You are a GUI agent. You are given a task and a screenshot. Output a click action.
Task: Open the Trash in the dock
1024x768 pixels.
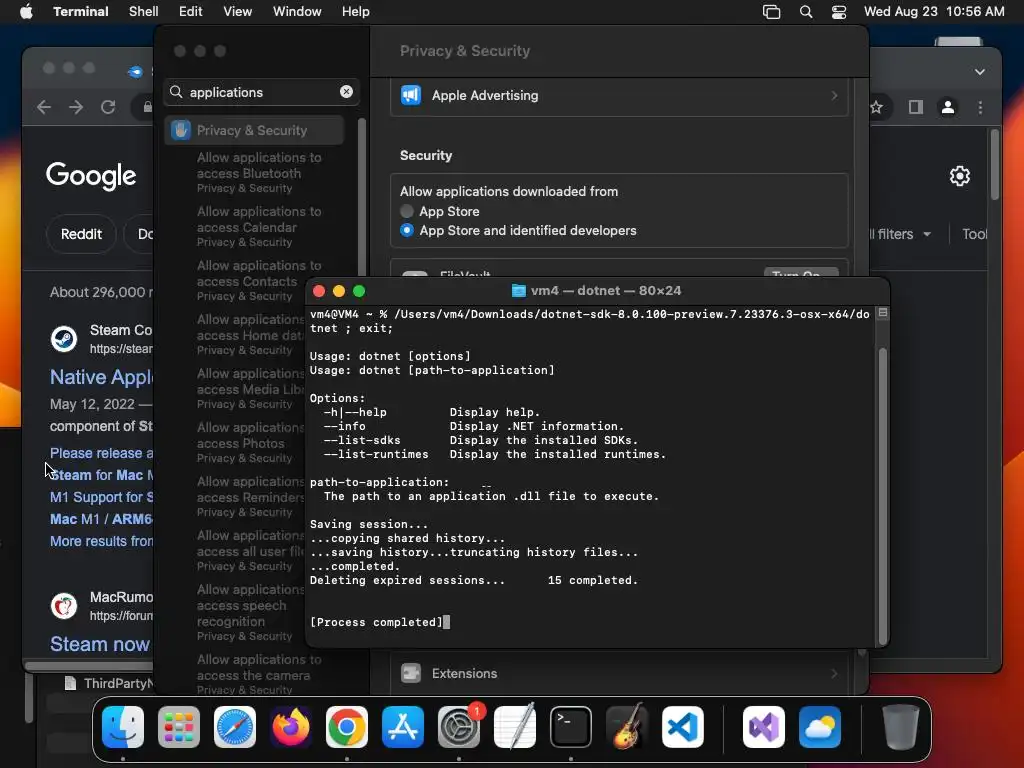(901, 727)
